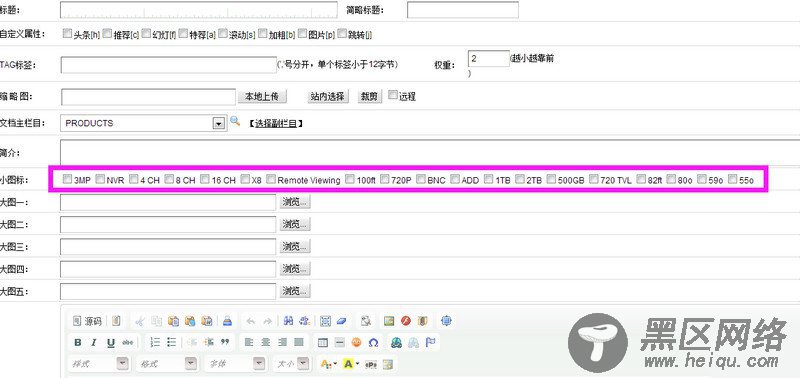Viewport: 800px width, 378px height.
Task: Click the Remove Format eraser icon
Action: tap(342, 321)
